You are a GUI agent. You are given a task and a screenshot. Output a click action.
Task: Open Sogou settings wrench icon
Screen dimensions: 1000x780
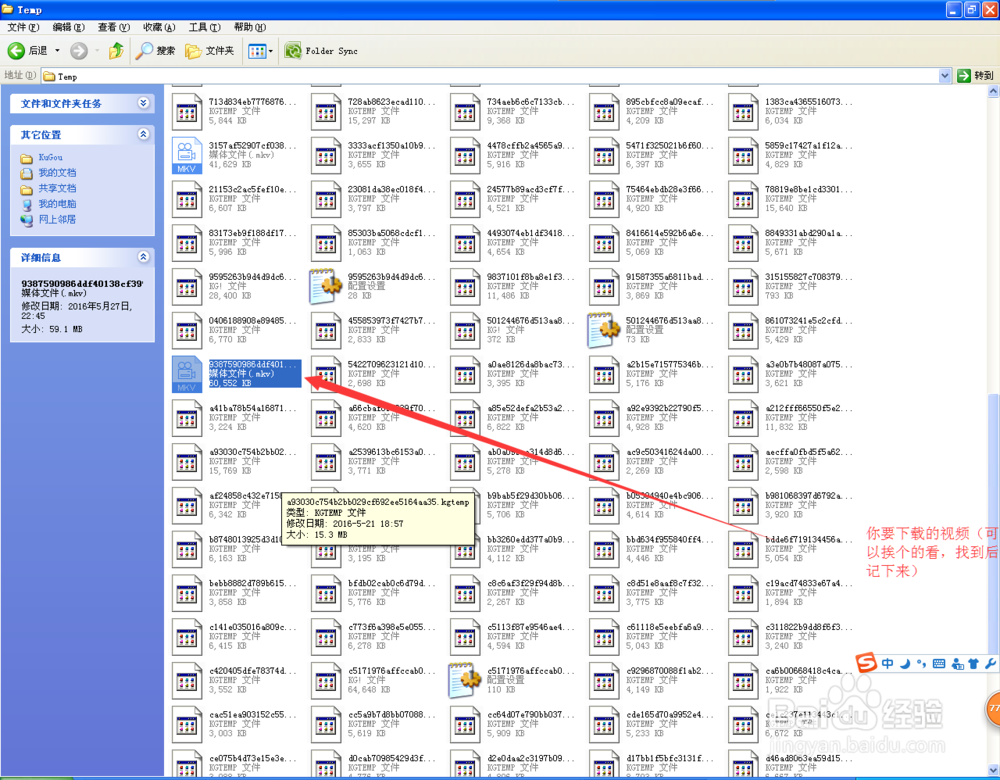tap(990, 664)
